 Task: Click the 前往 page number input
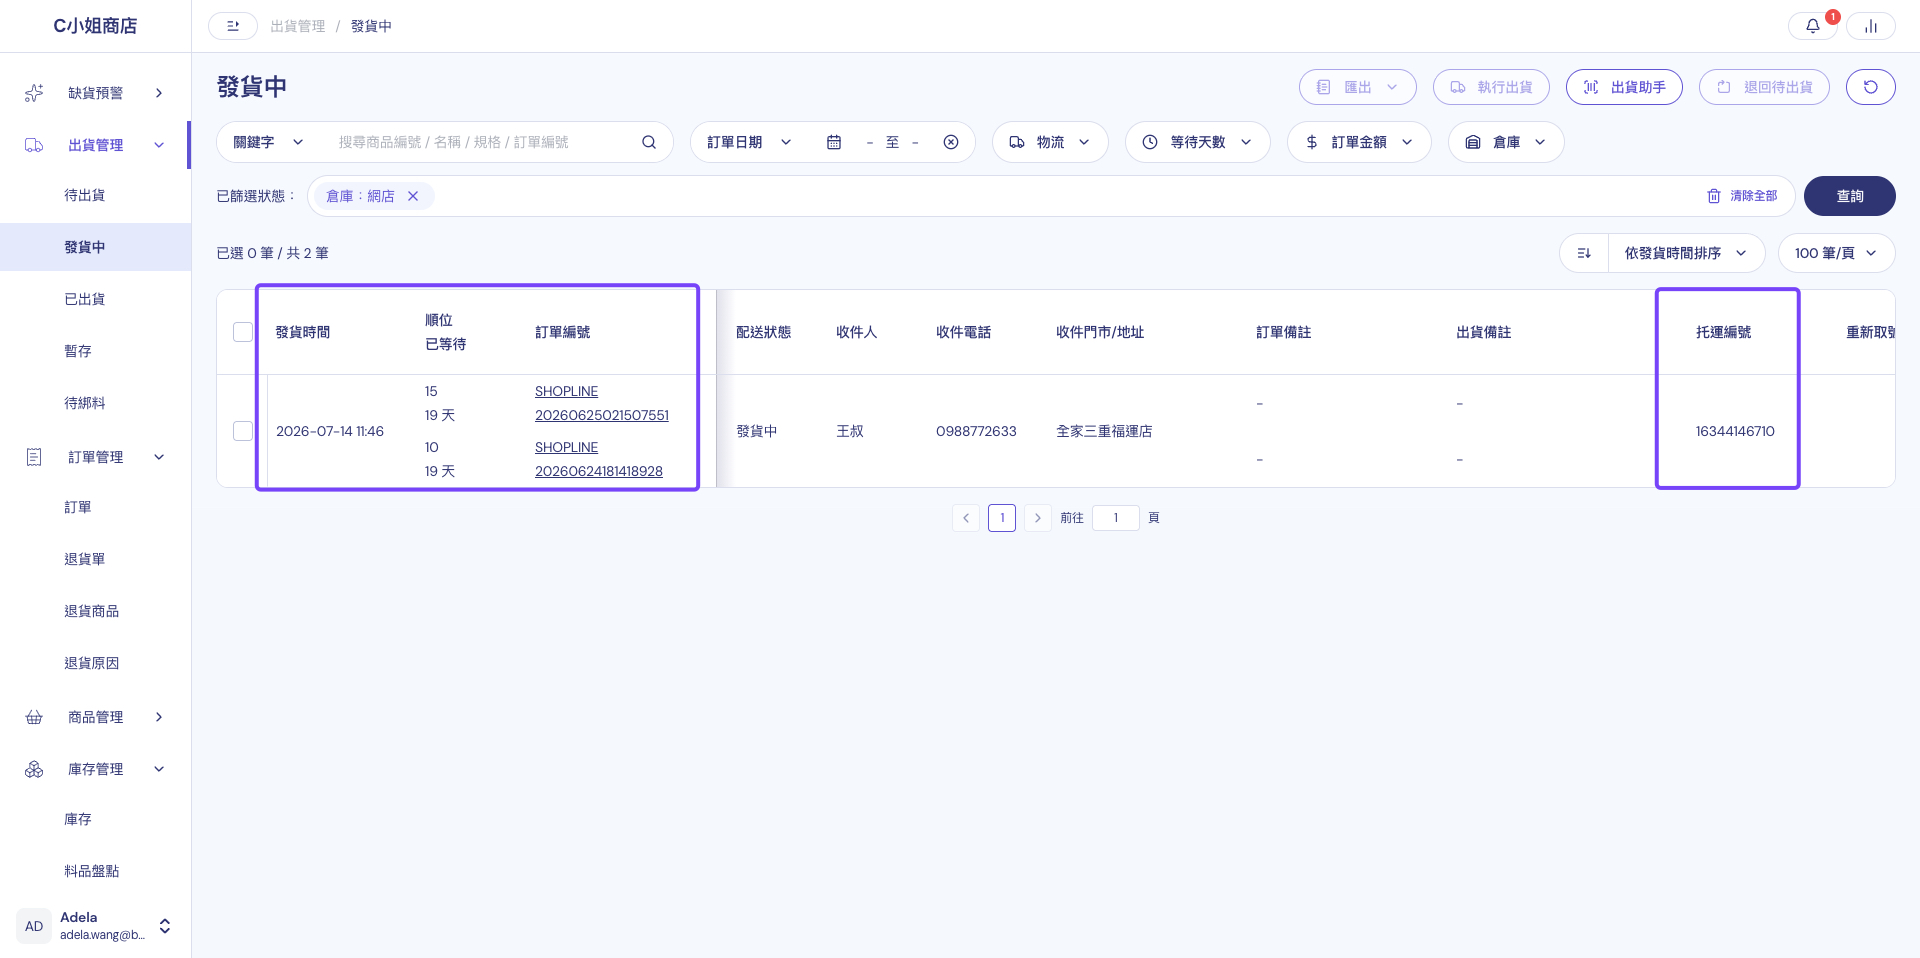coord(1116,518)
